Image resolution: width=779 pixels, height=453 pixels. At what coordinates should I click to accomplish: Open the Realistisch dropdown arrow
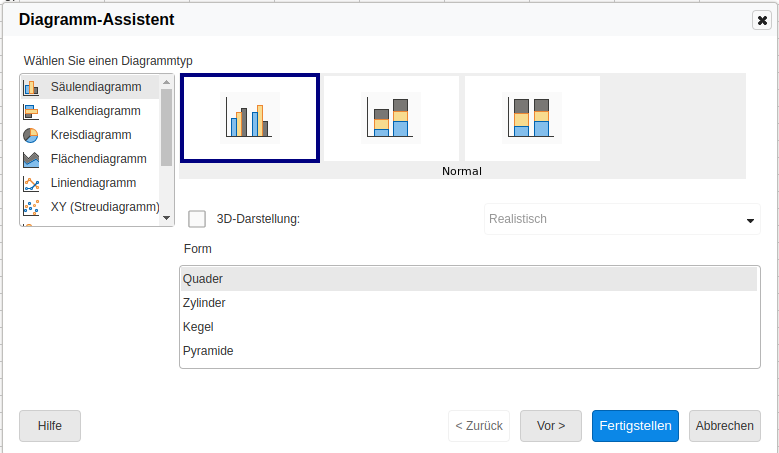point(750,220)
